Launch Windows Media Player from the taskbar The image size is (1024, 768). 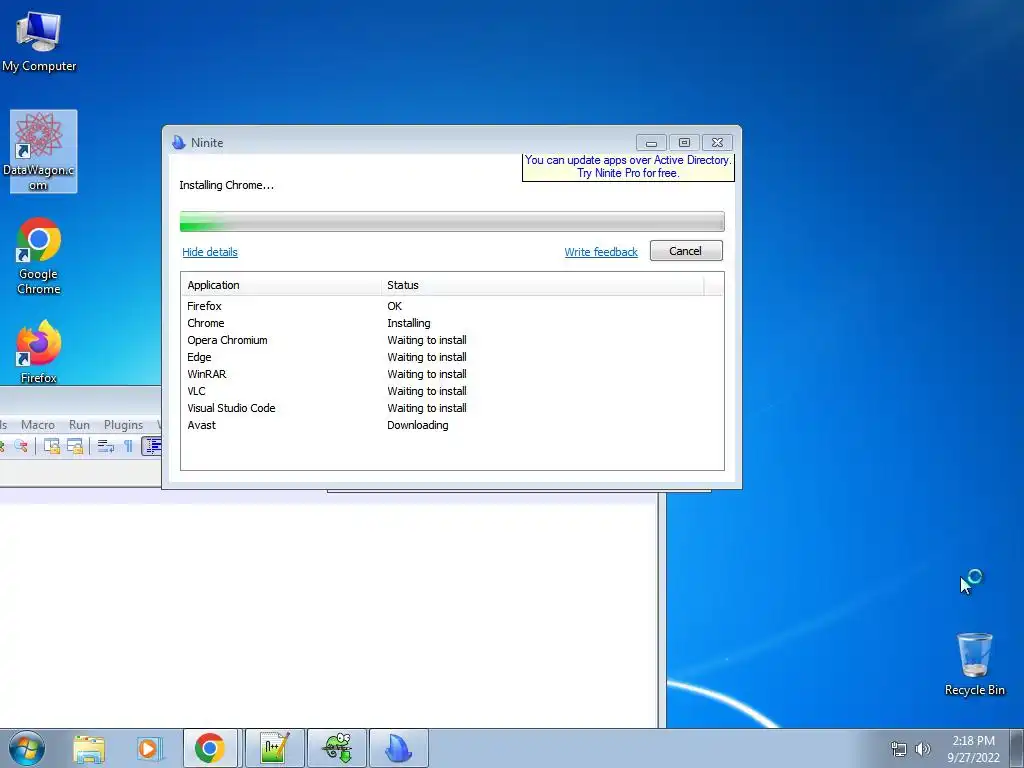pyautogui.click(x=148, y=748)
